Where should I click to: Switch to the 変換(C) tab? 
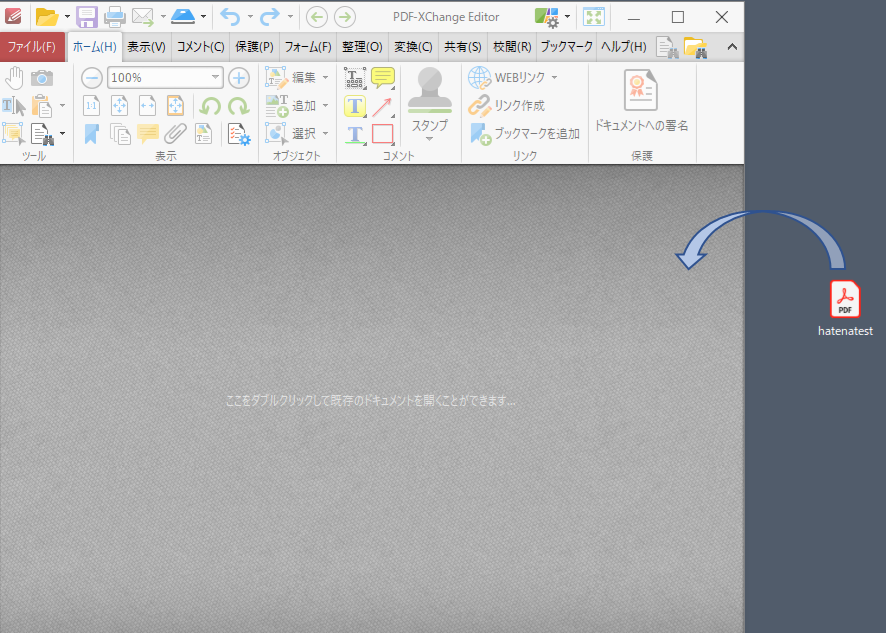pos(414,47)
